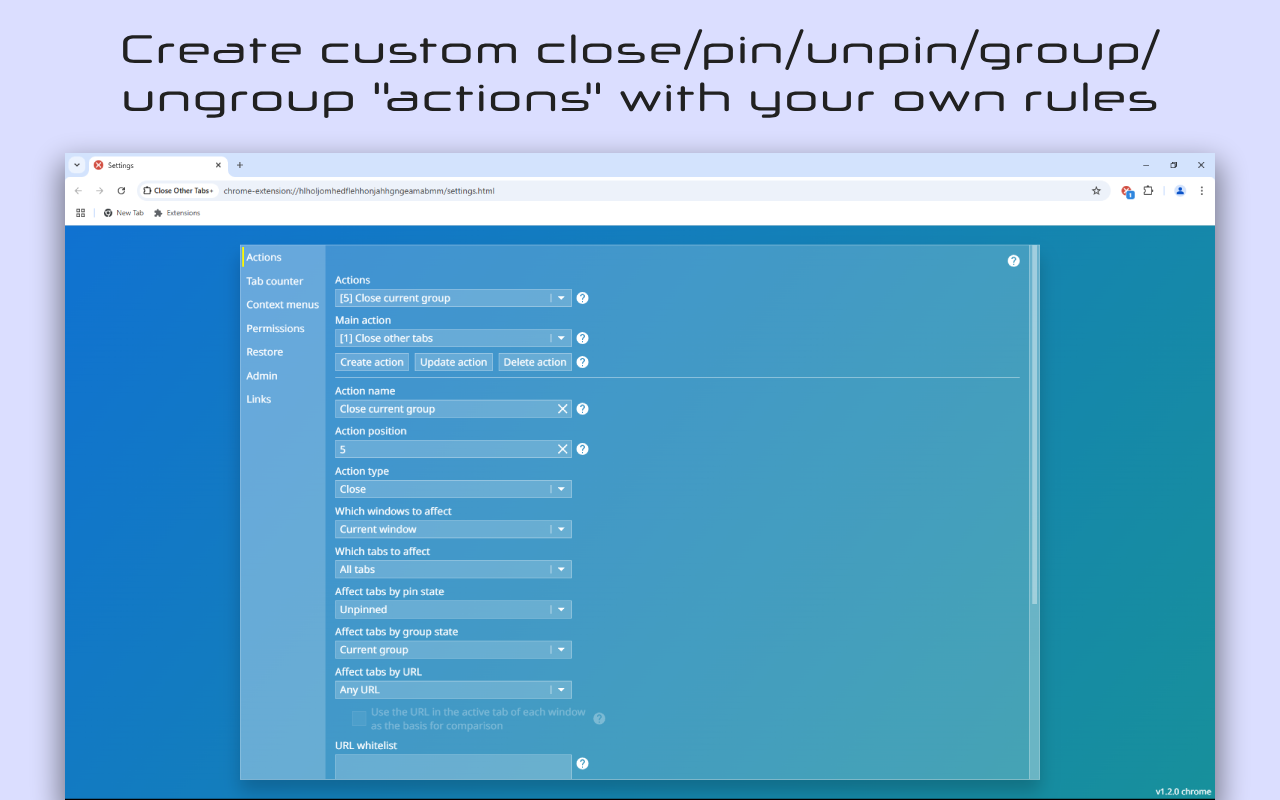Reload the page in browser toolbar
The height and width of the screenshot is (800, 1280).
coord(121,190)
